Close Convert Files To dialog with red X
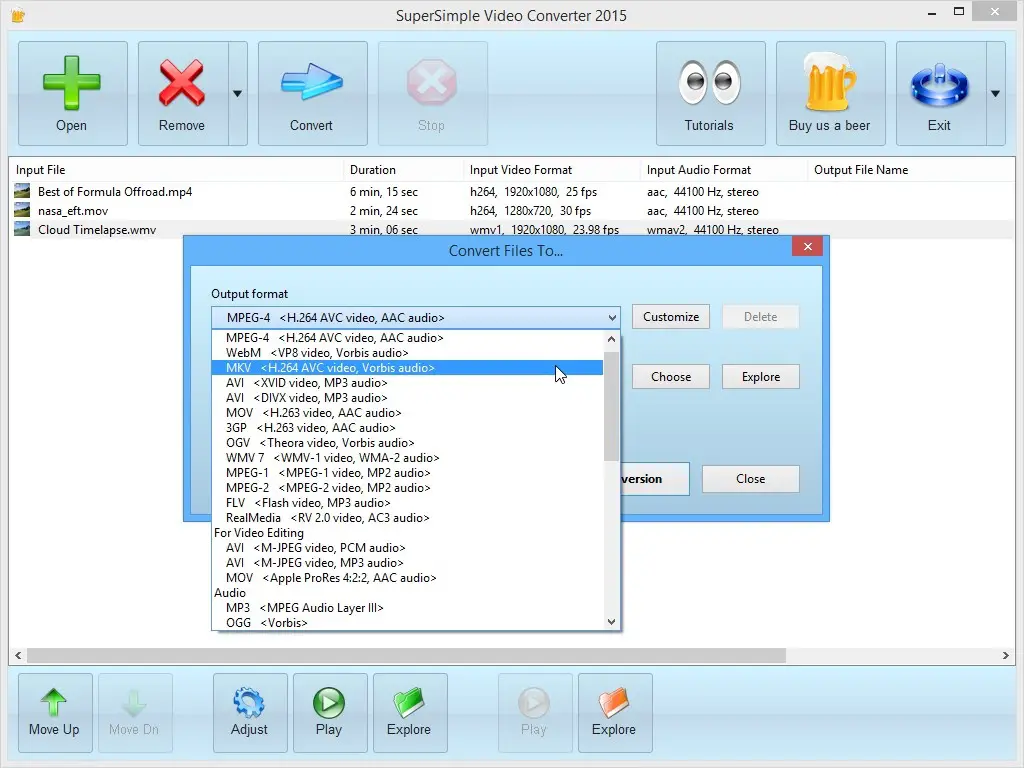The image size is (1024, 768). 807,246
